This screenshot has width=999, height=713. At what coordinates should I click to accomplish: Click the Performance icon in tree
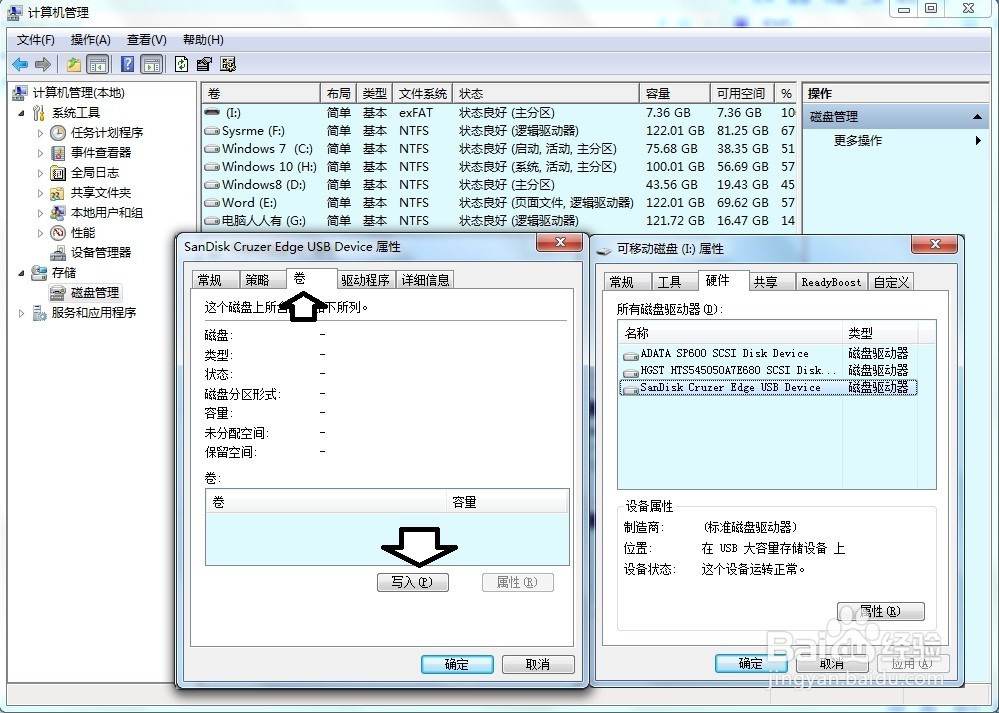[58, 233]
